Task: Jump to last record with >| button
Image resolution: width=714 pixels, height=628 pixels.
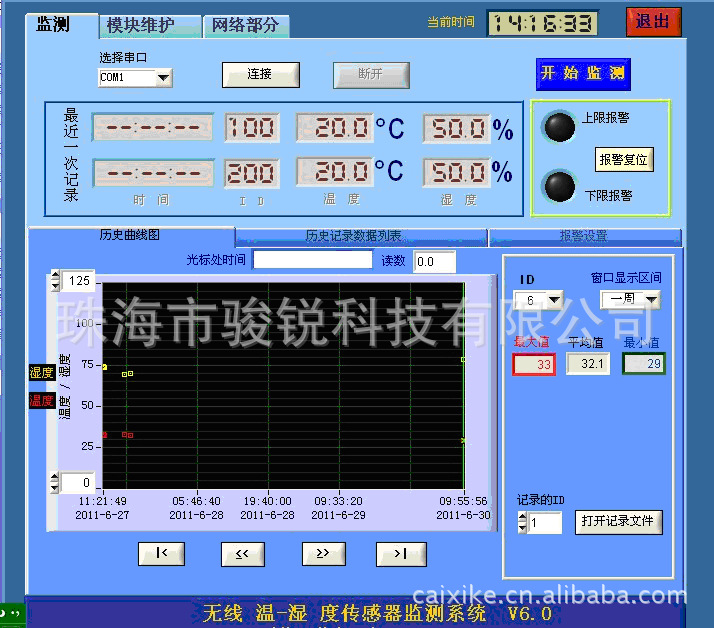Action: pos(401,554)
